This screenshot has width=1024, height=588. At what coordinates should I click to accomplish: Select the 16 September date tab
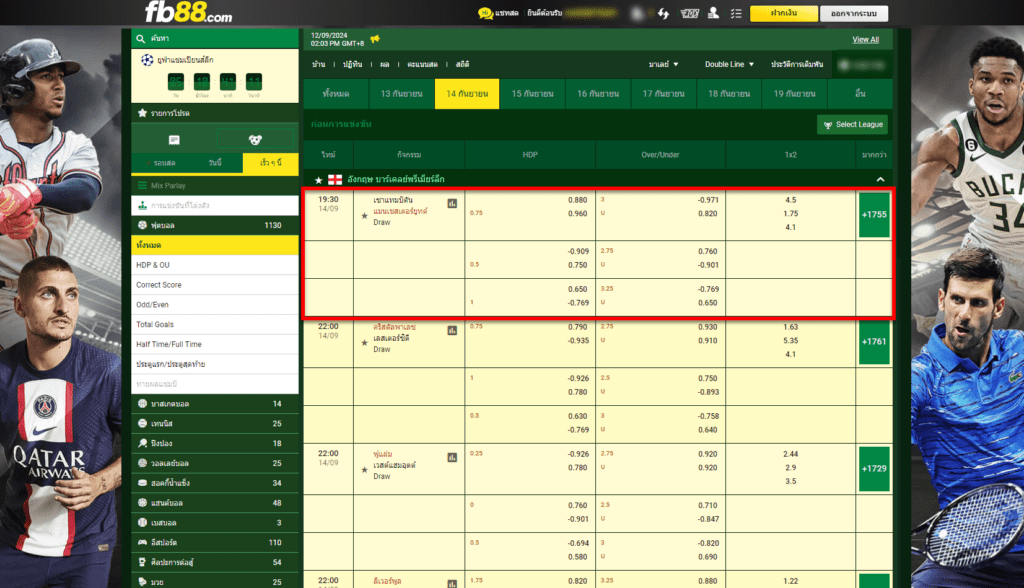(598, 93)
